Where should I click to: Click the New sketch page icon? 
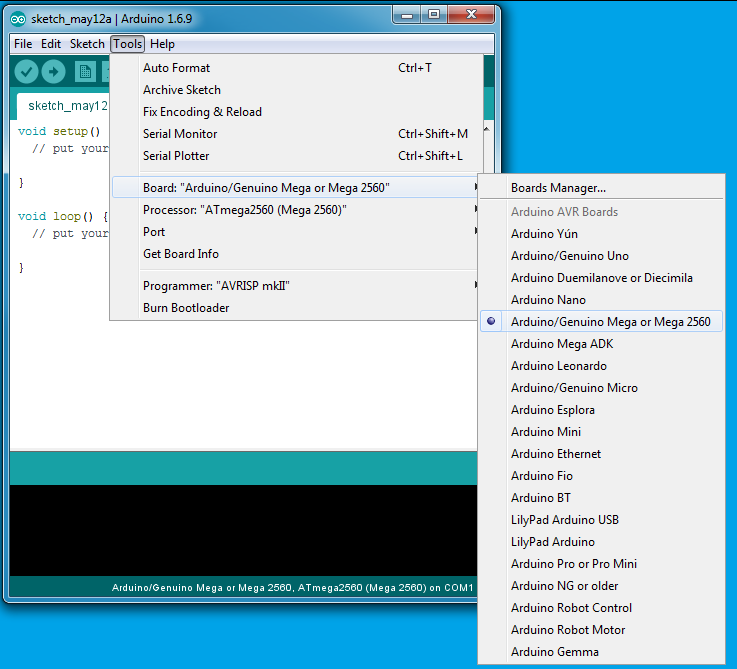[x=86, y=71]
